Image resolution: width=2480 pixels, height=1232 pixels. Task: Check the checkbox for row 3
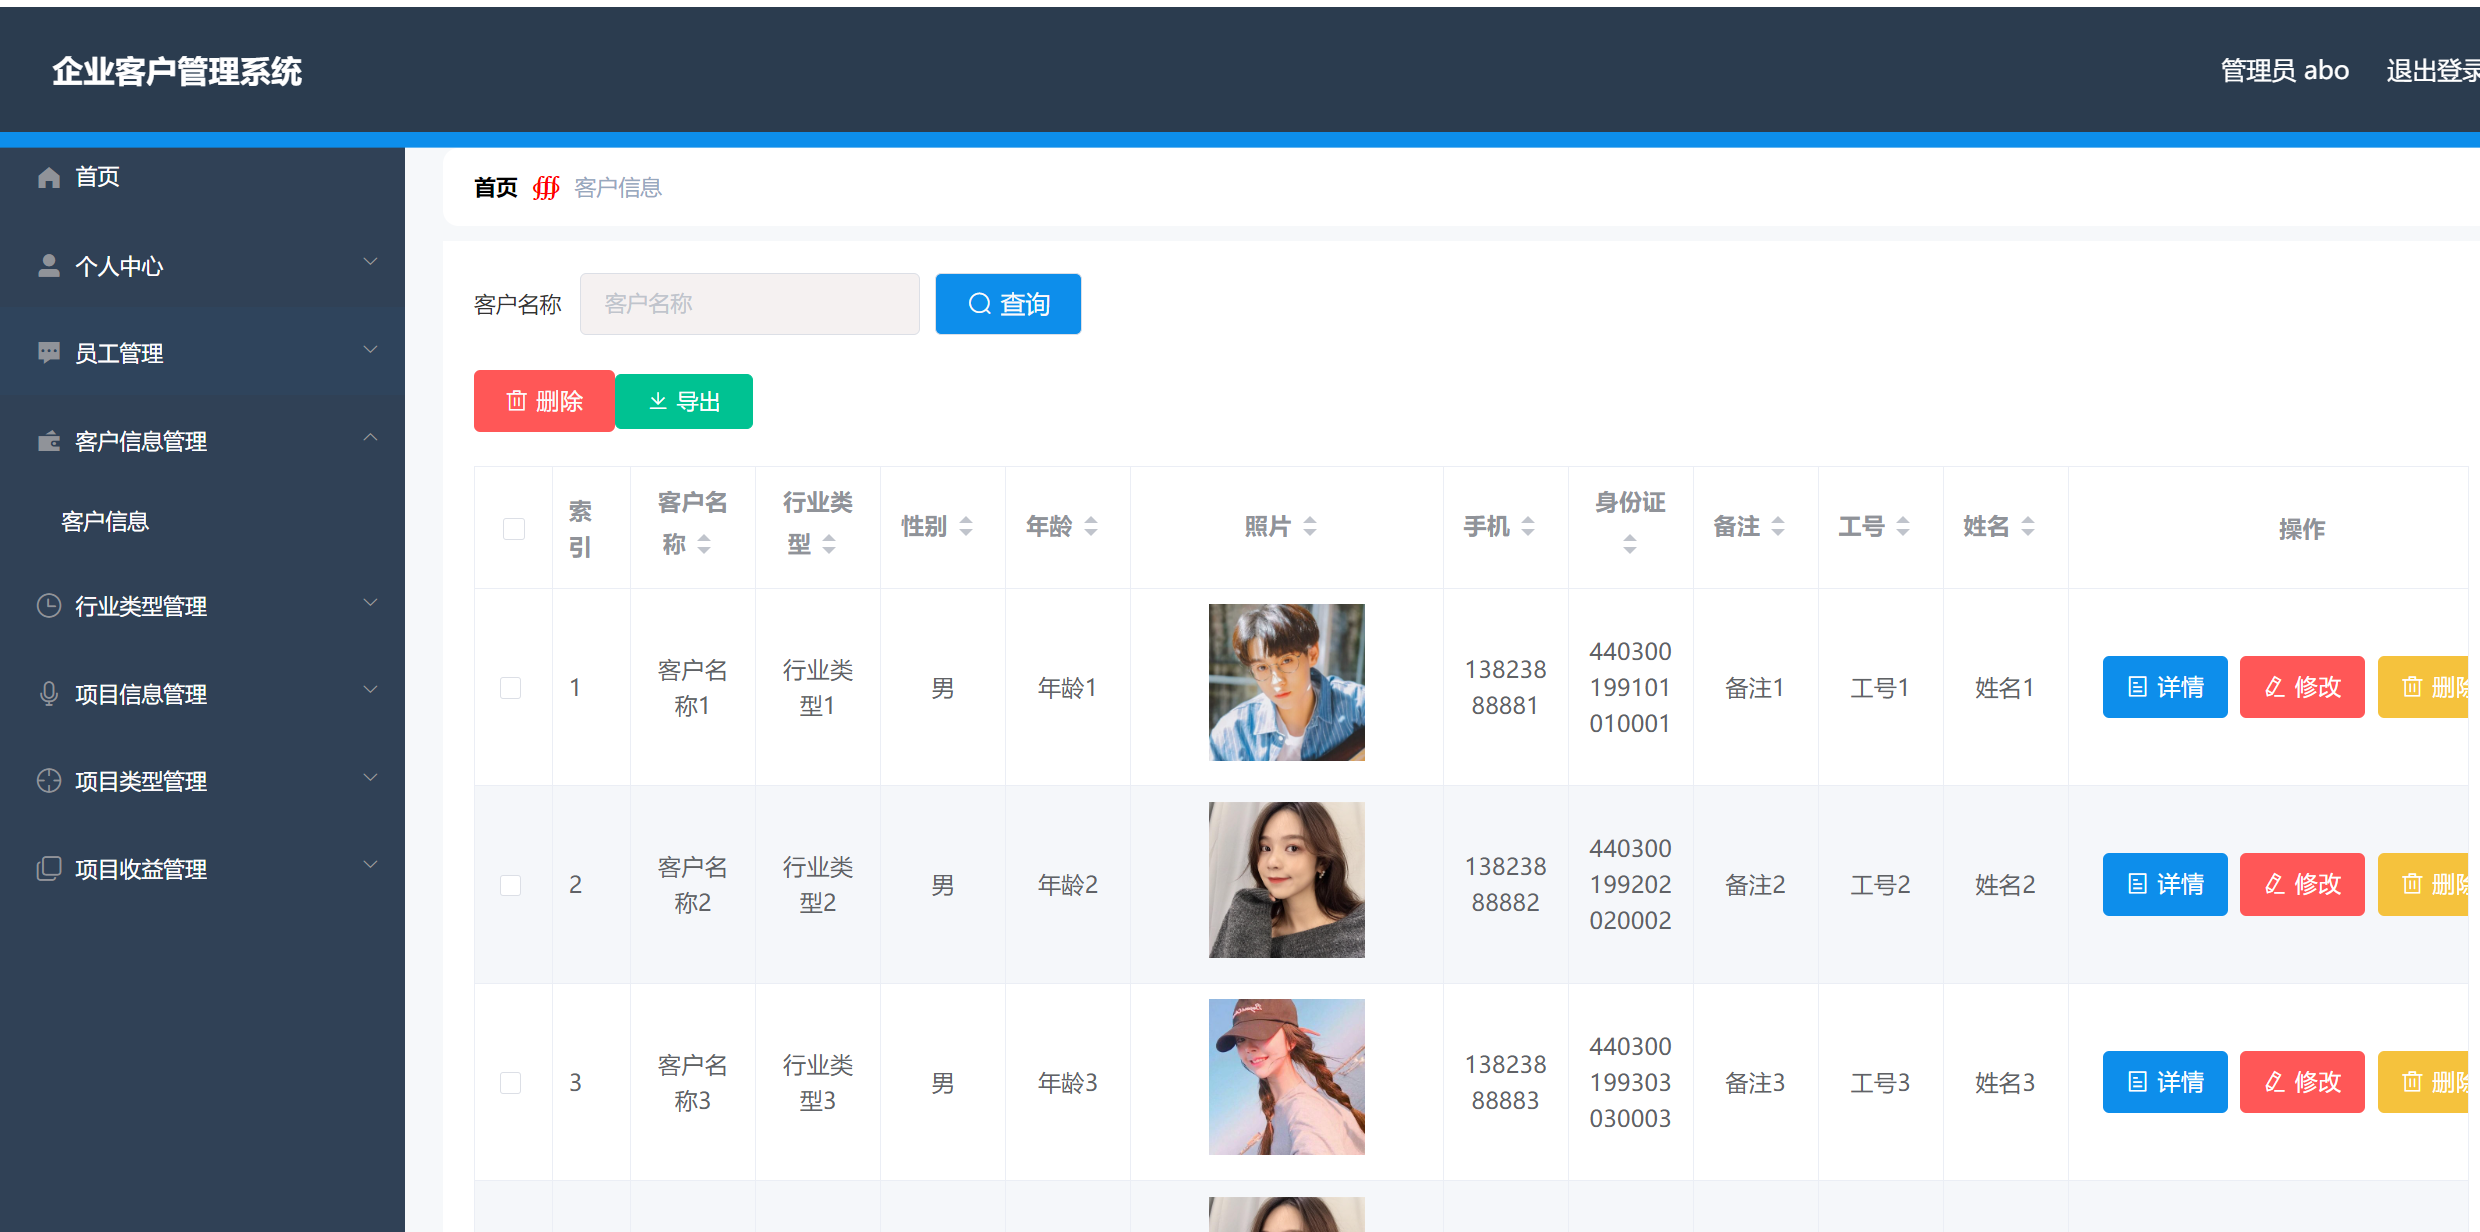(511, 1082)
